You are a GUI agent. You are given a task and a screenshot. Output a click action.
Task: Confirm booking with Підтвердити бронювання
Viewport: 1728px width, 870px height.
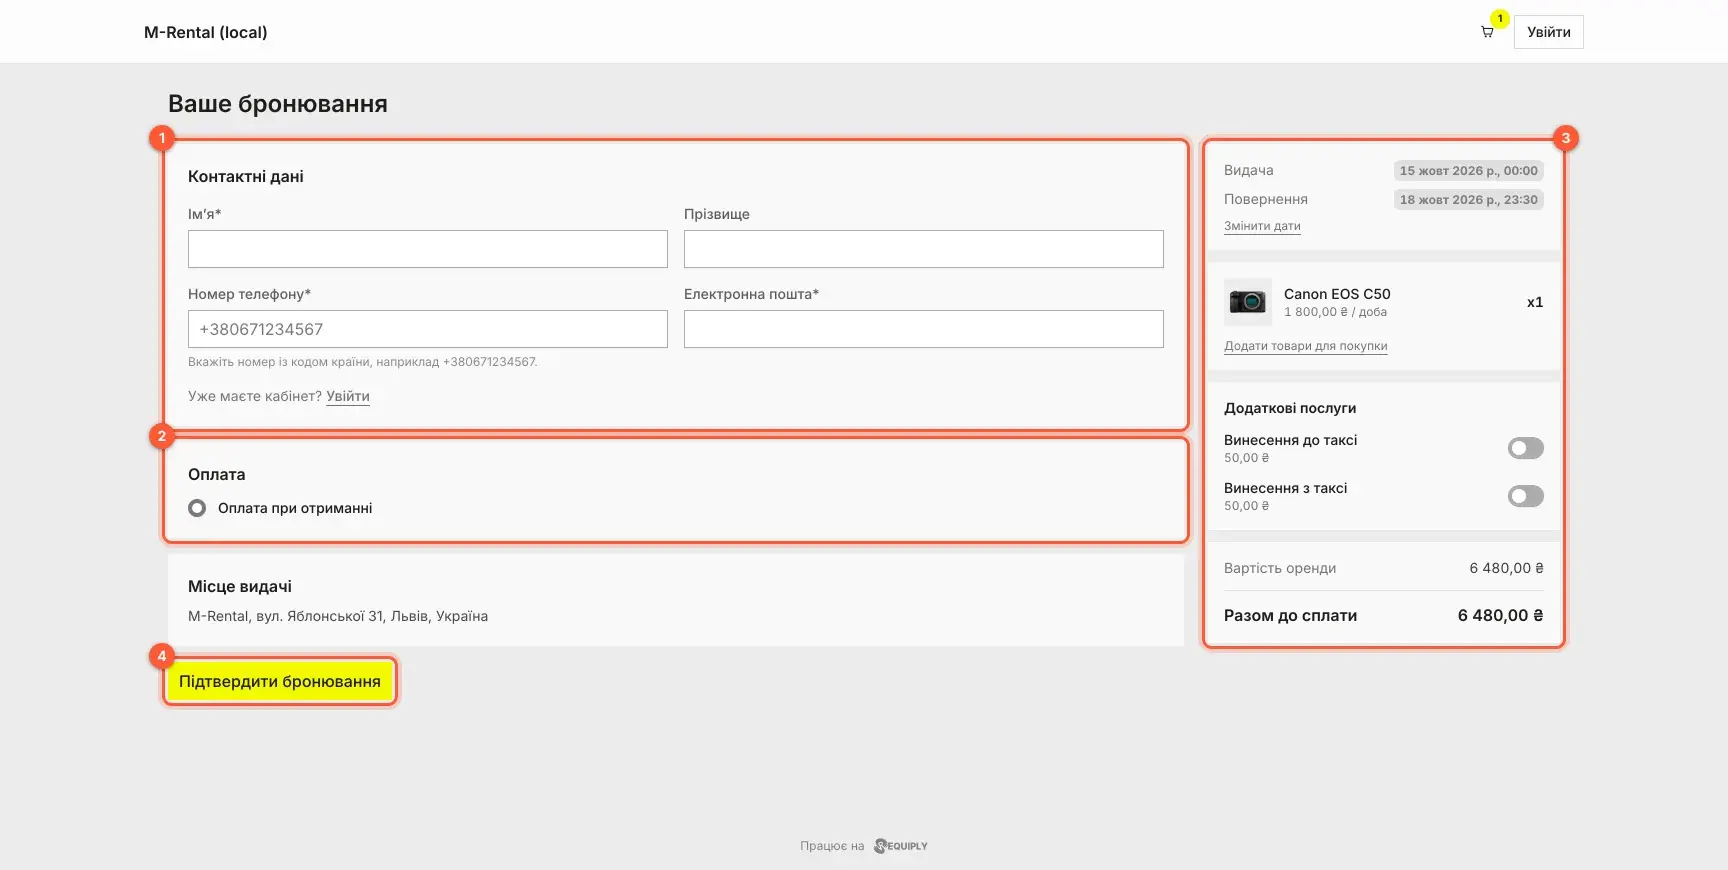280,681
